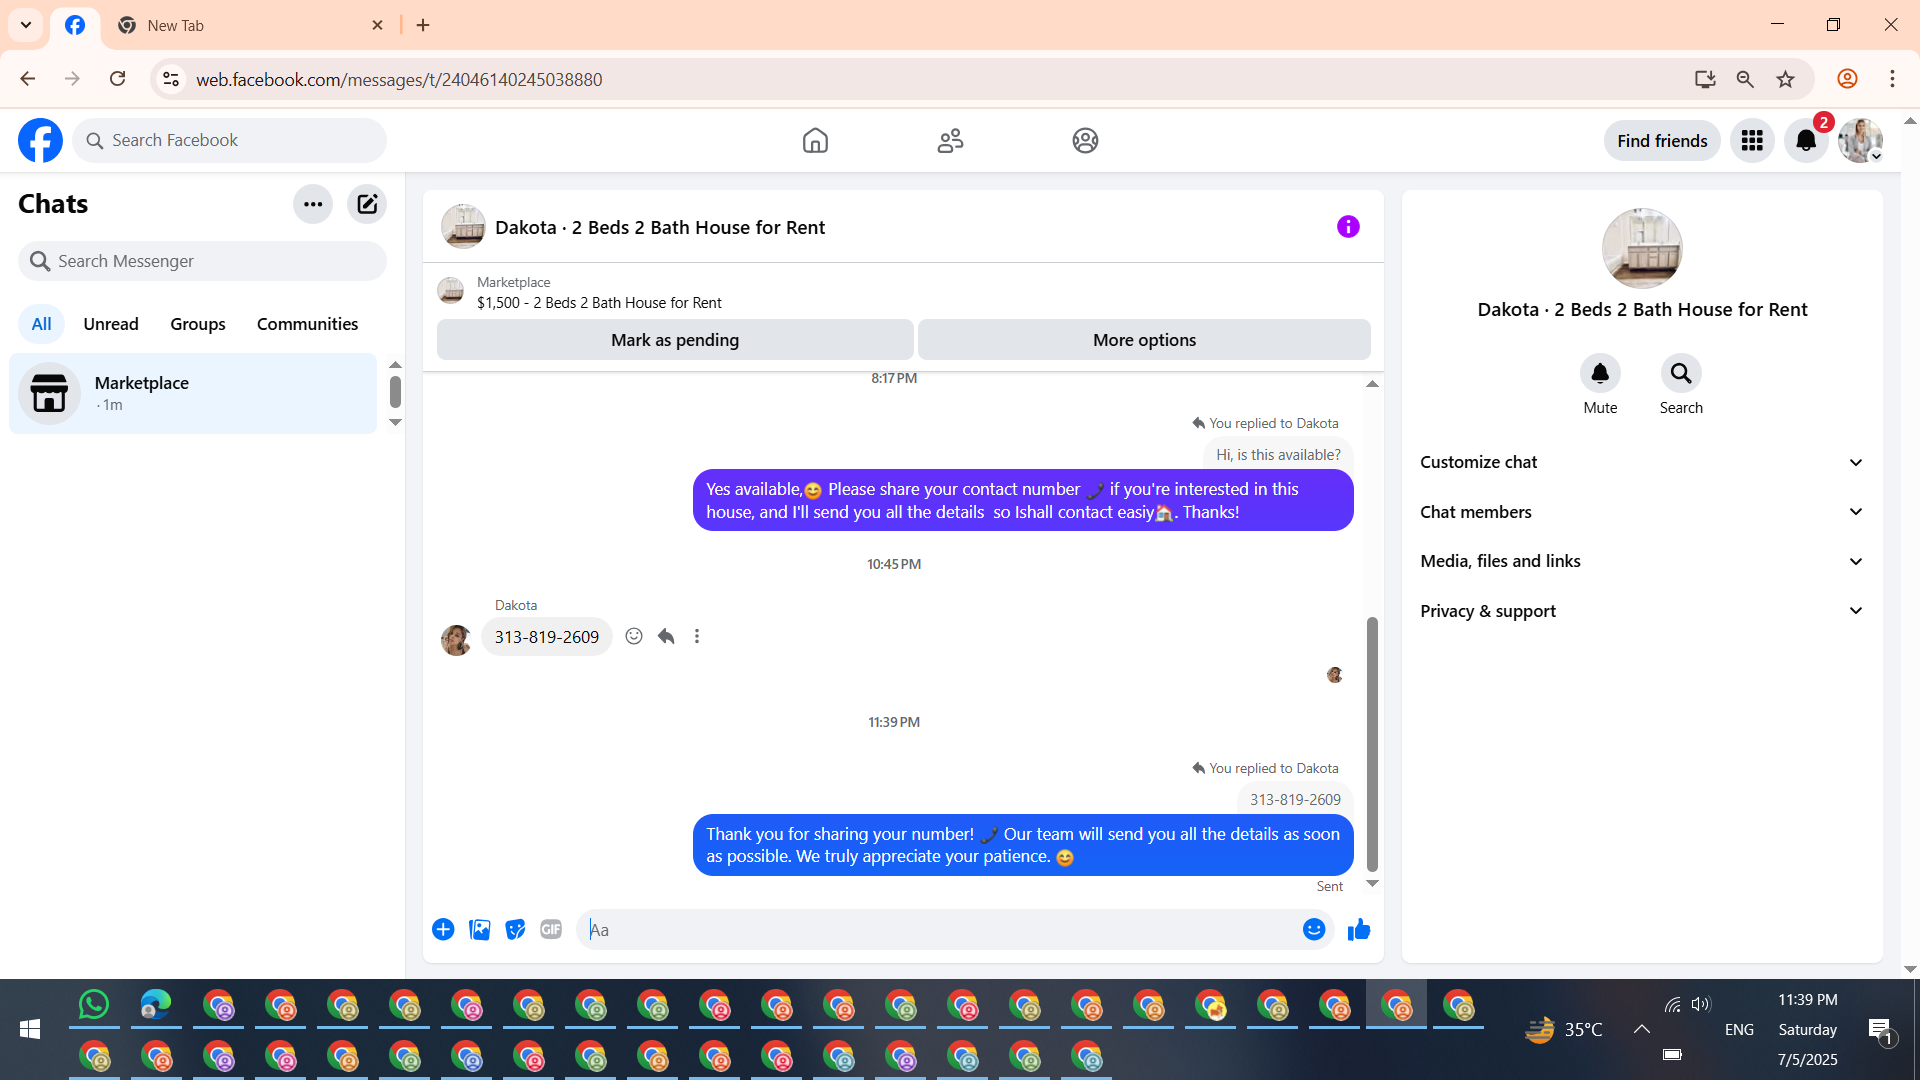Expand the Customize chat section
The width and height of the screenshot is (1920, 1080).
click(1642, 462)
